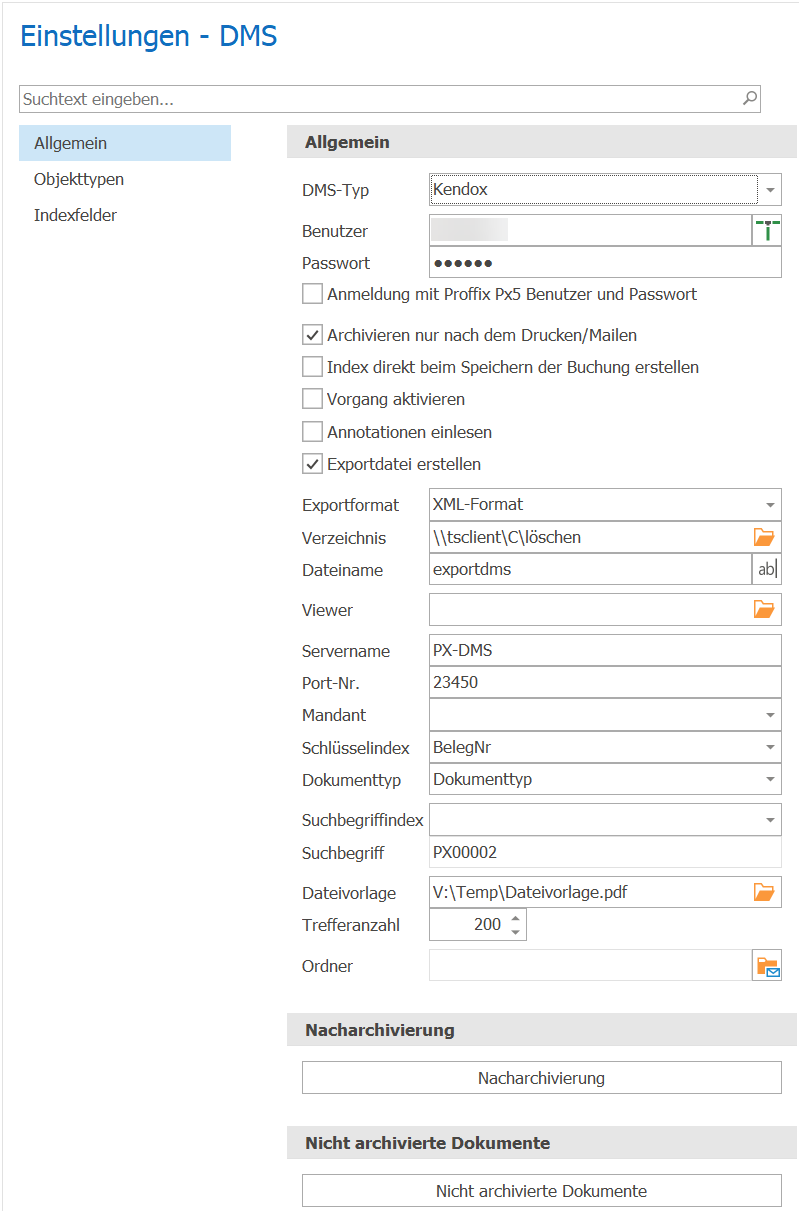Toggle Exportdatei erstellen checkbox

313,464
